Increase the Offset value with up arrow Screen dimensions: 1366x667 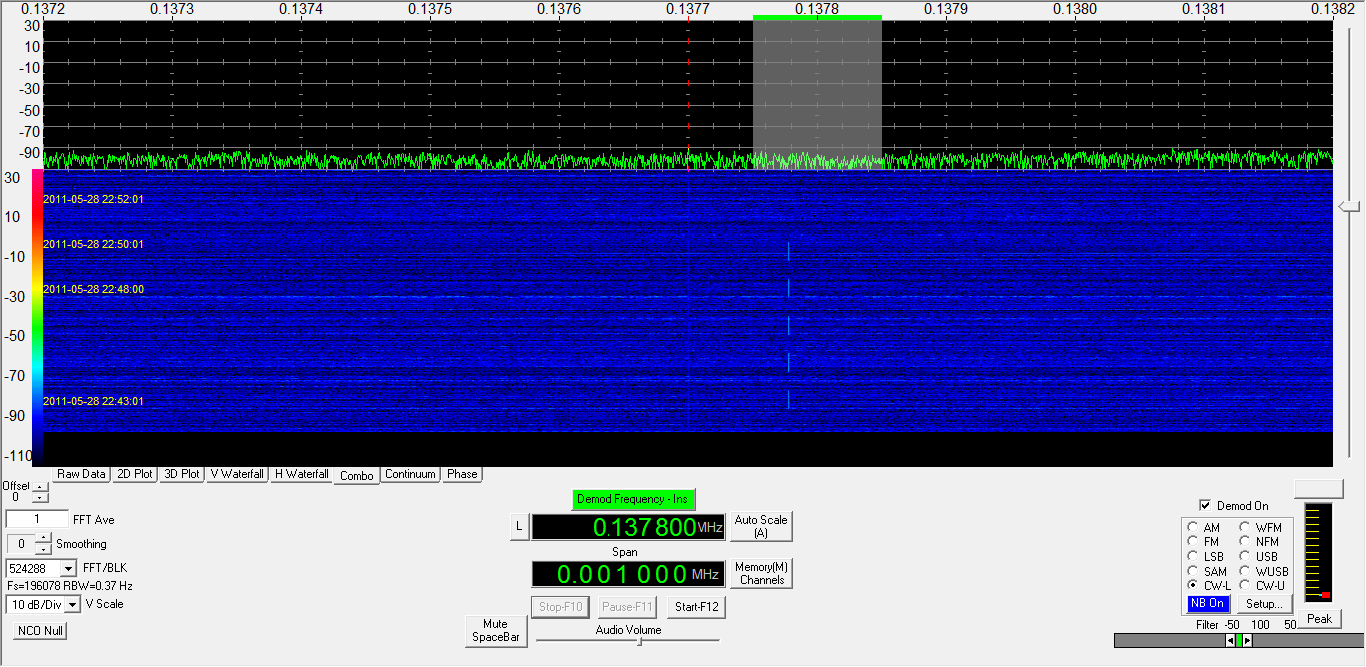tap(39, 487)
